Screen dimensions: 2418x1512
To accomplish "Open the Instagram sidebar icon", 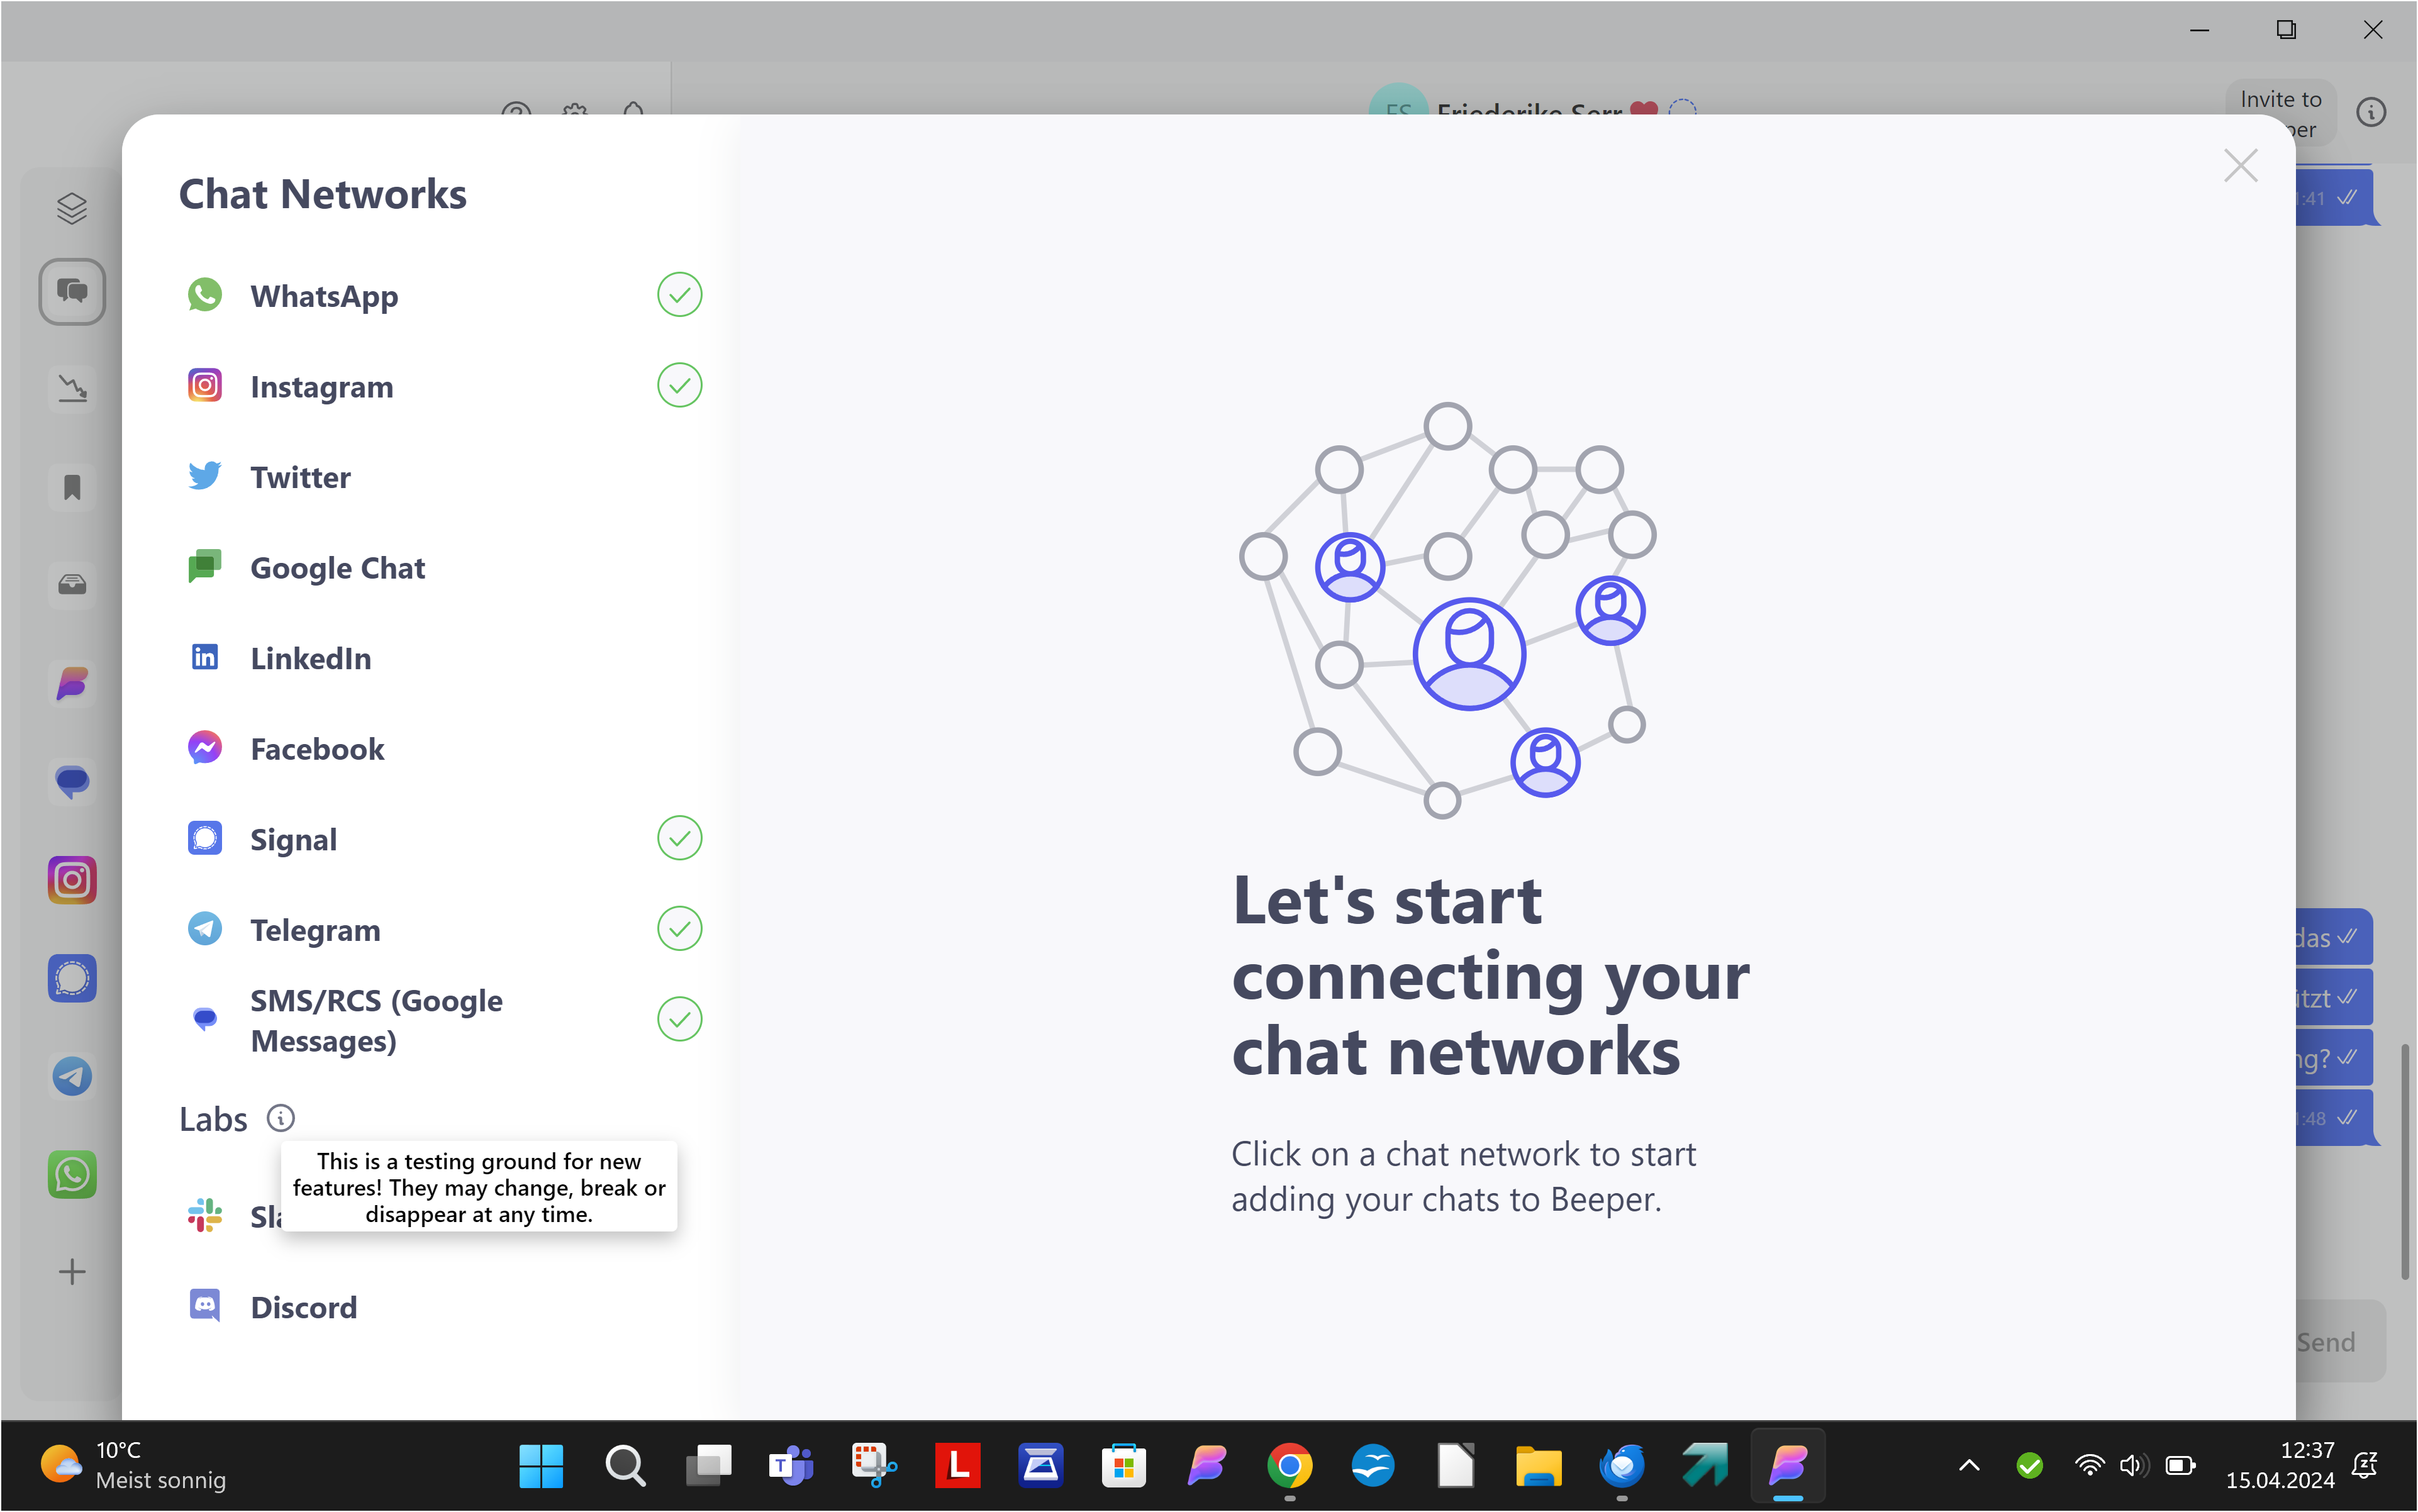I will point(72,880).
